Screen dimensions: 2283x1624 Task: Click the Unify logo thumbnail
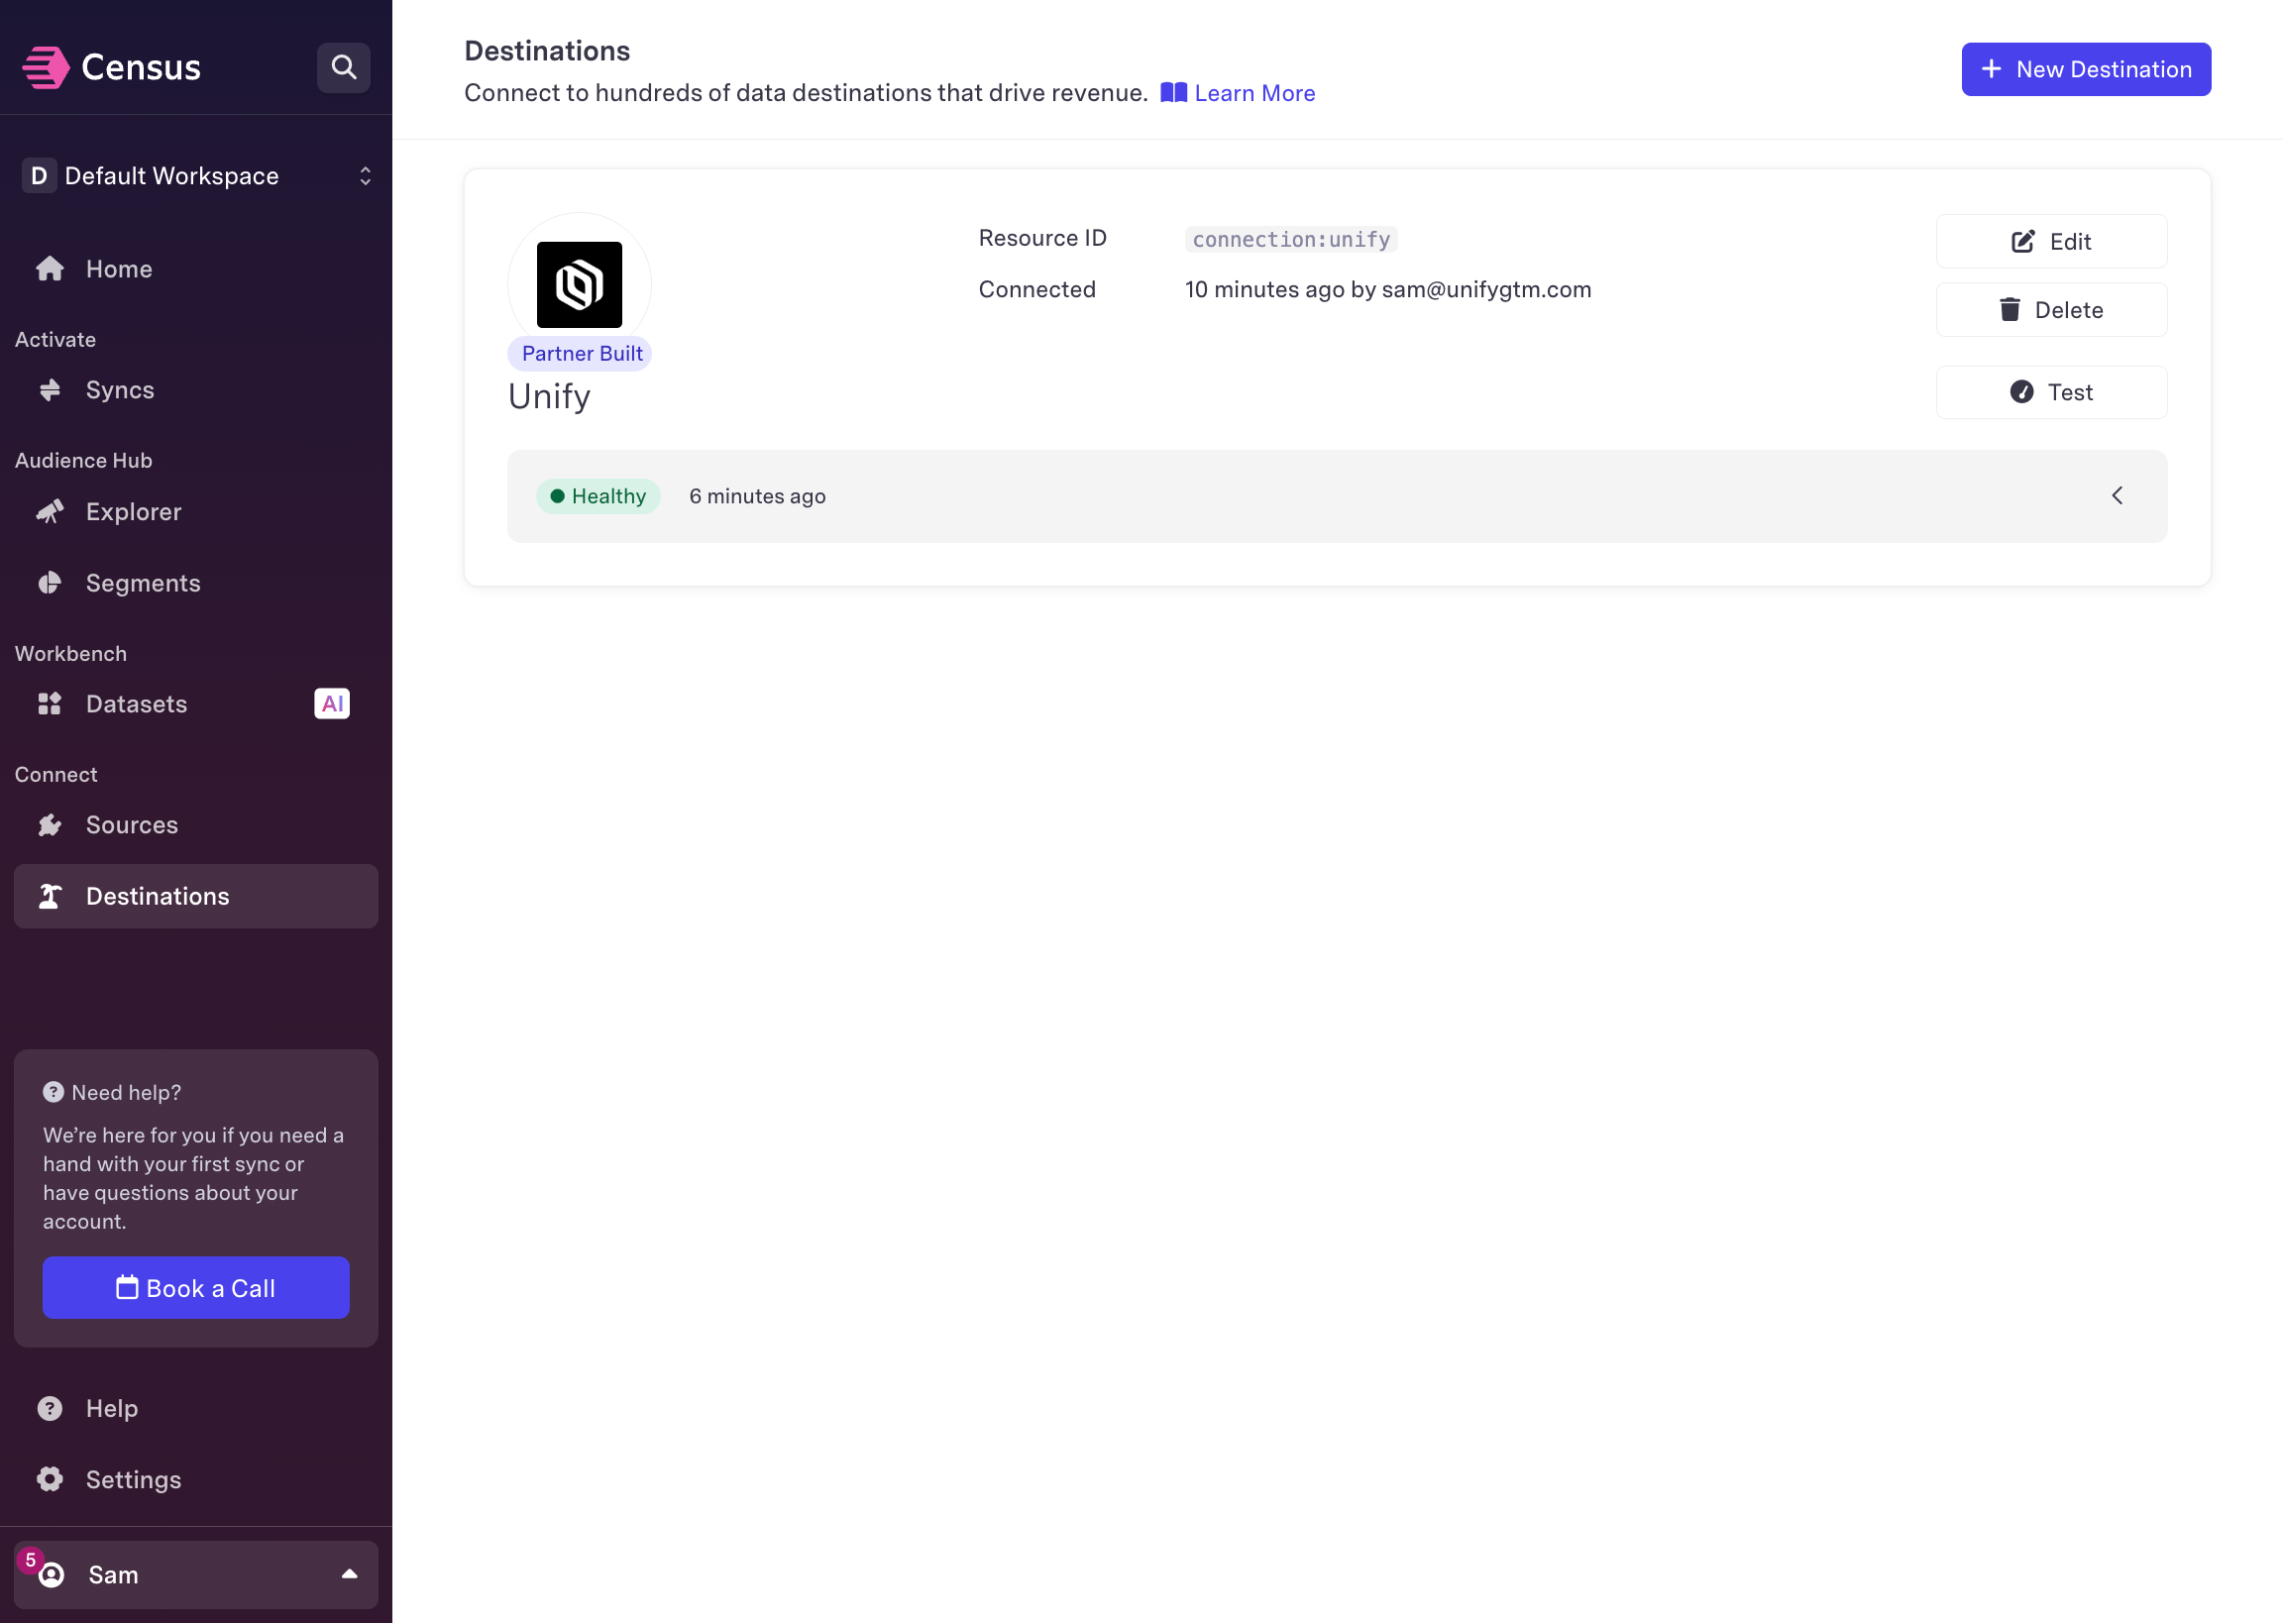(579, 285)
